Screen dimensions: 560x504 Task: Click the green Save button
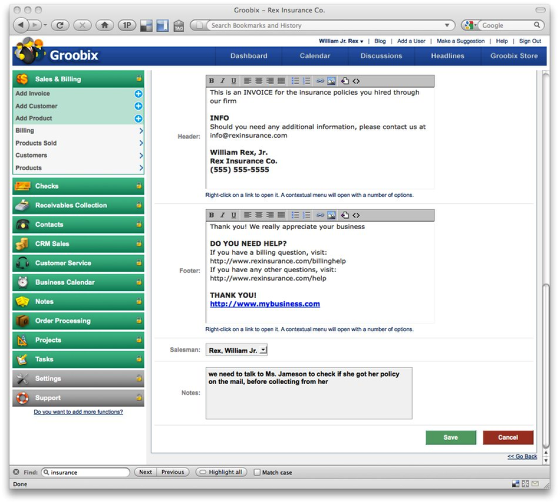point(451,438)
